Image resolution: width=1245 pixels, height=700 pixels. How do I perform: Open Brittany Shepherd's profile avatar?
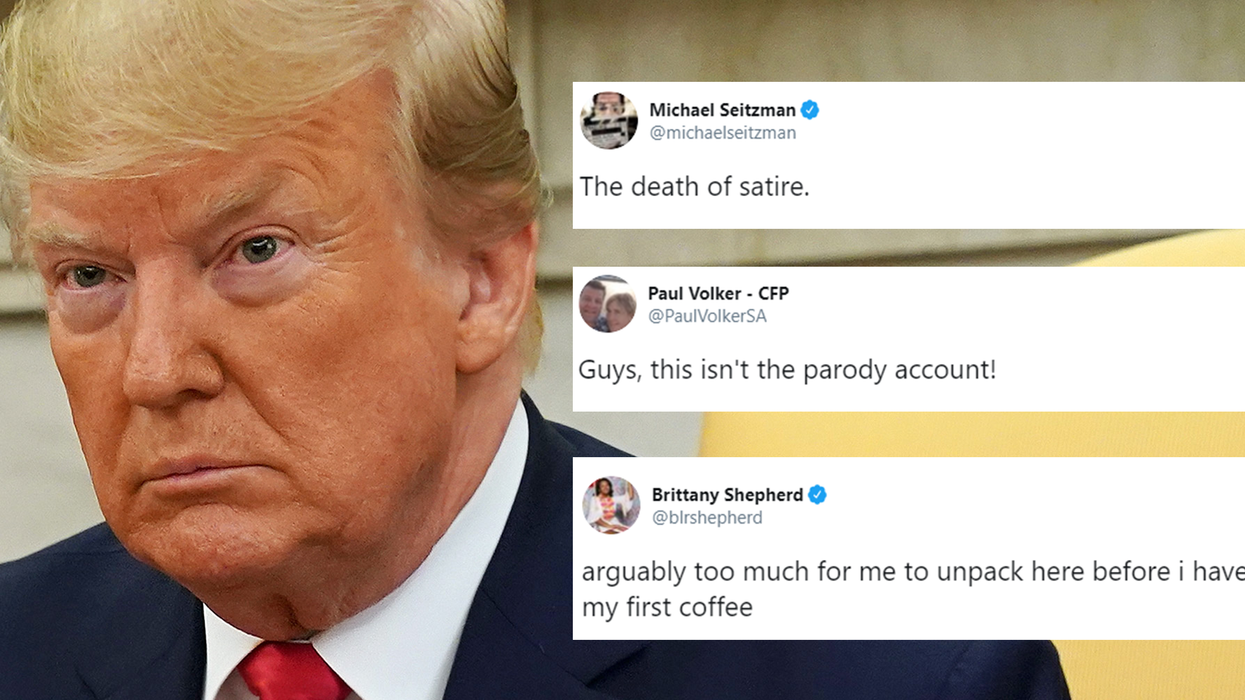click(x=611, y=505)
